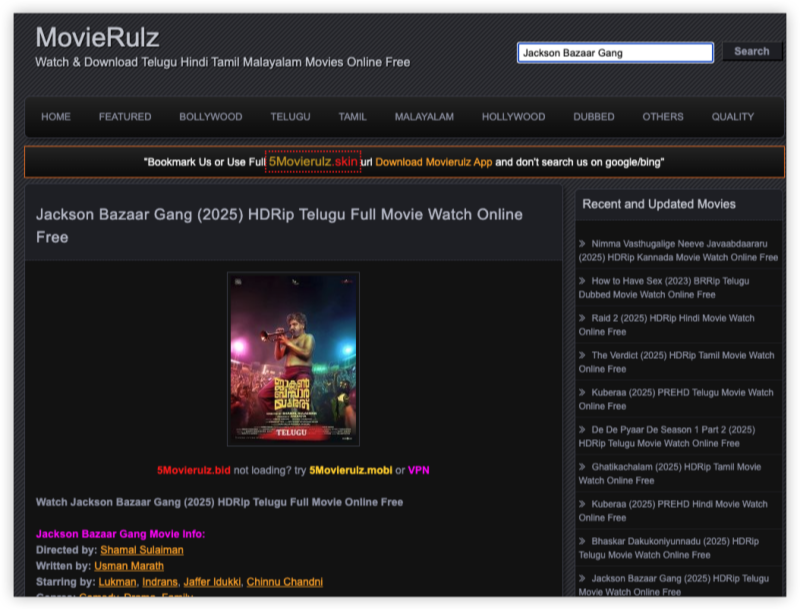The image size is (800, 611).
Task: Click Download Movierulz App link
Action: pyautogui.click(x=434, y=162)
